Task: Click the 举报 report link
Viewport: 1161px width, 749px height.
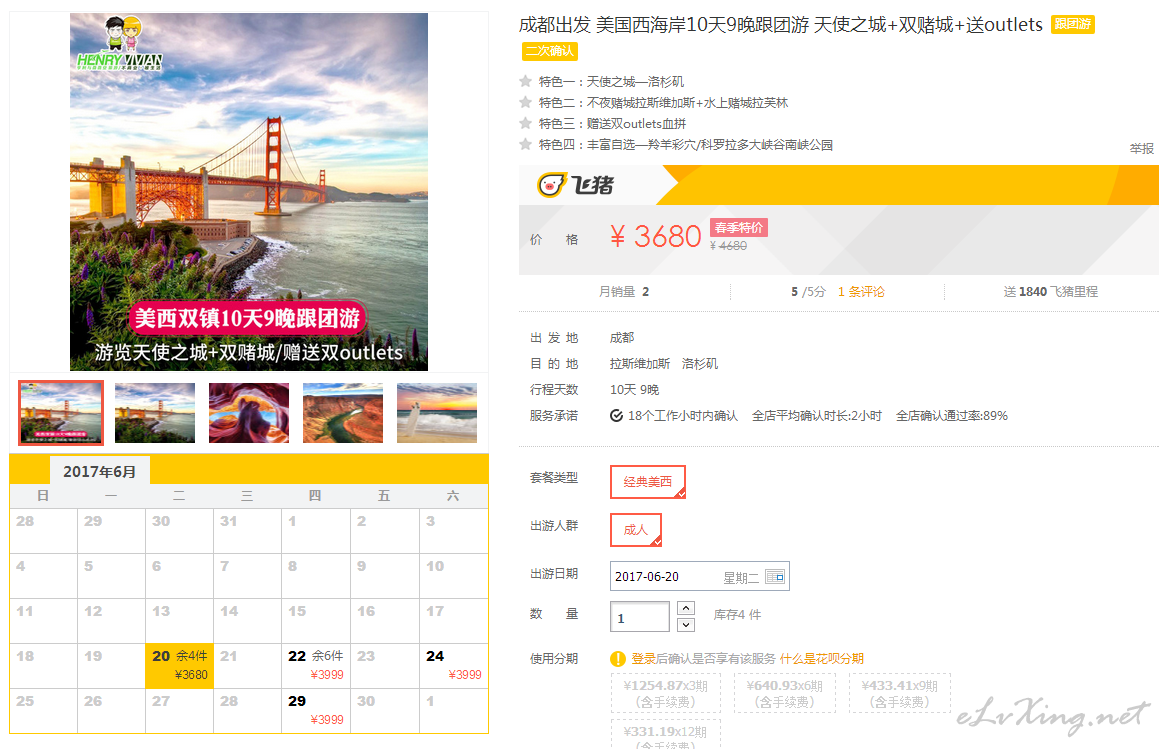Action: pyautogui.click(x=1142, y=148)
